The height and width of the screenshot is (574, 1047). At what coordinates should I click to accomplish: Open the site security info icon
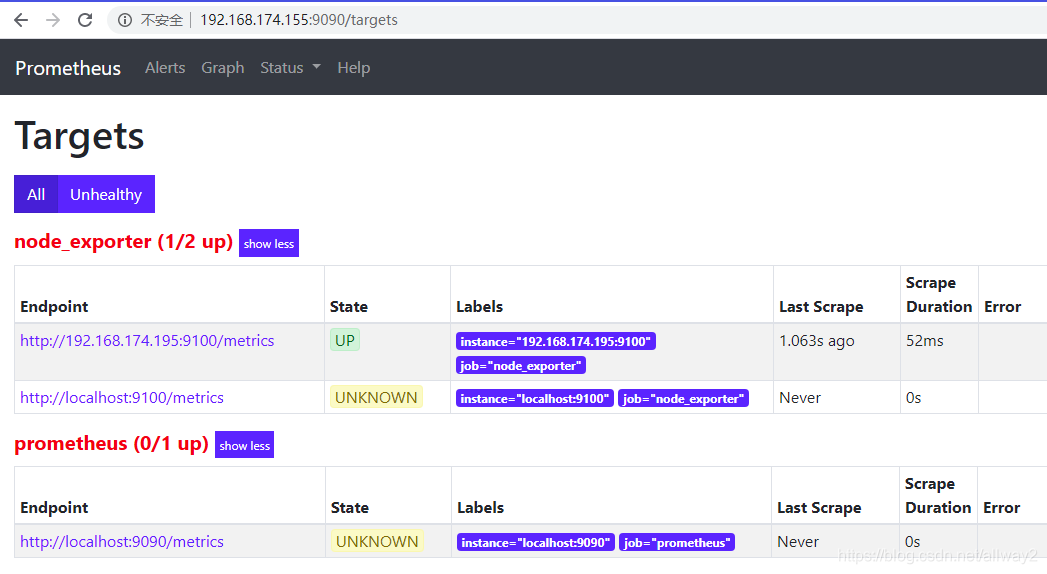pos(125,20)
